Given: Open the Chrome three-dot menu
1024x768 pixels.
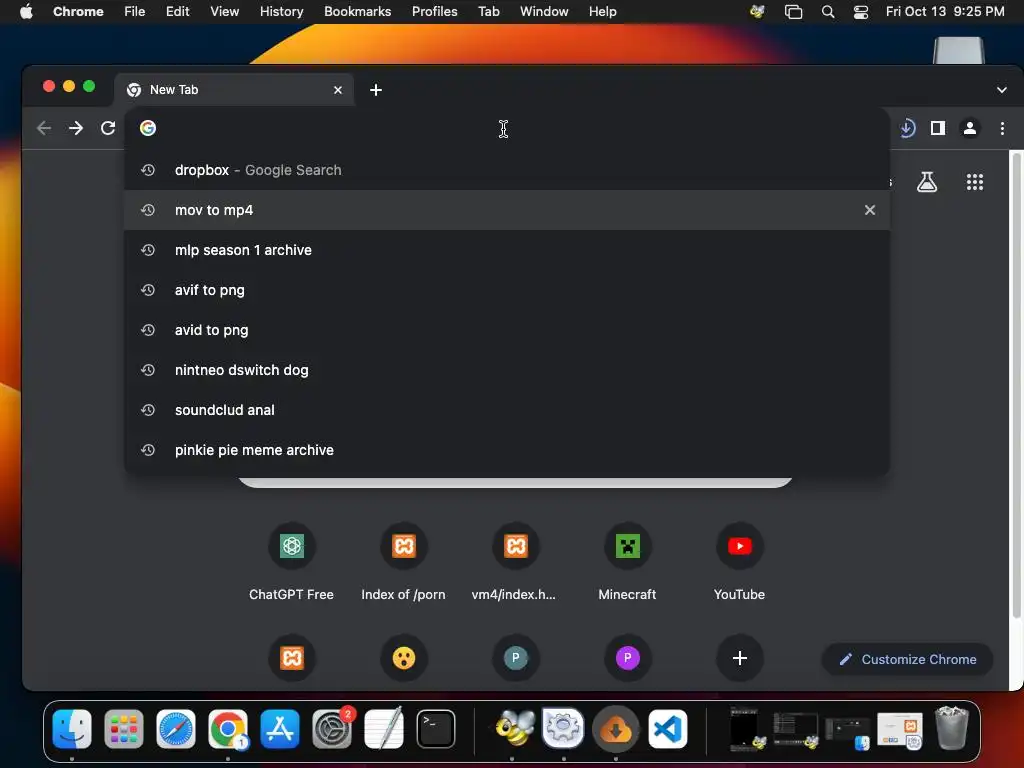Looking at the screenshot, I should pyautogui.click(x=1002, y=128).
